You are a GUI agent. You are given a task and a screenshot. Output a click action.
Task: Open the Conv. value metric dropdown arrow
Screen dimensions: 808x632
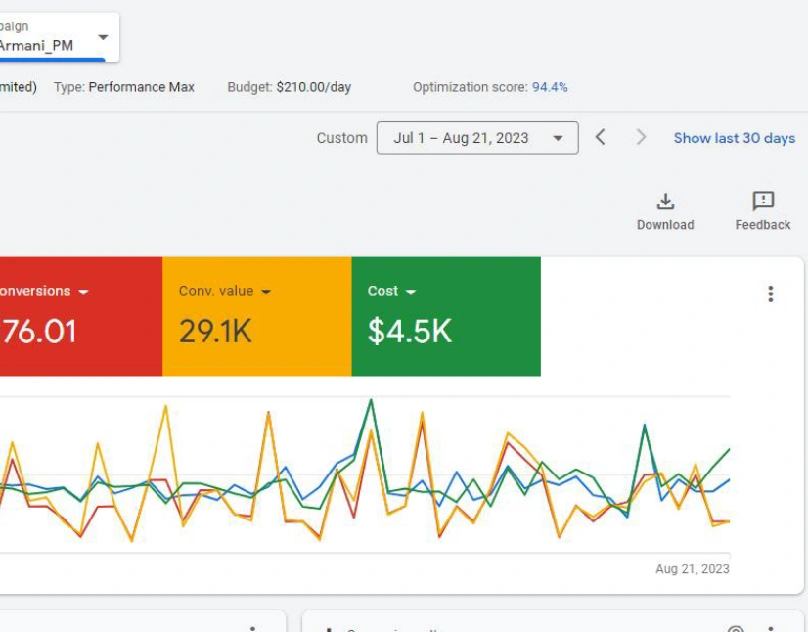pos(266,292)
